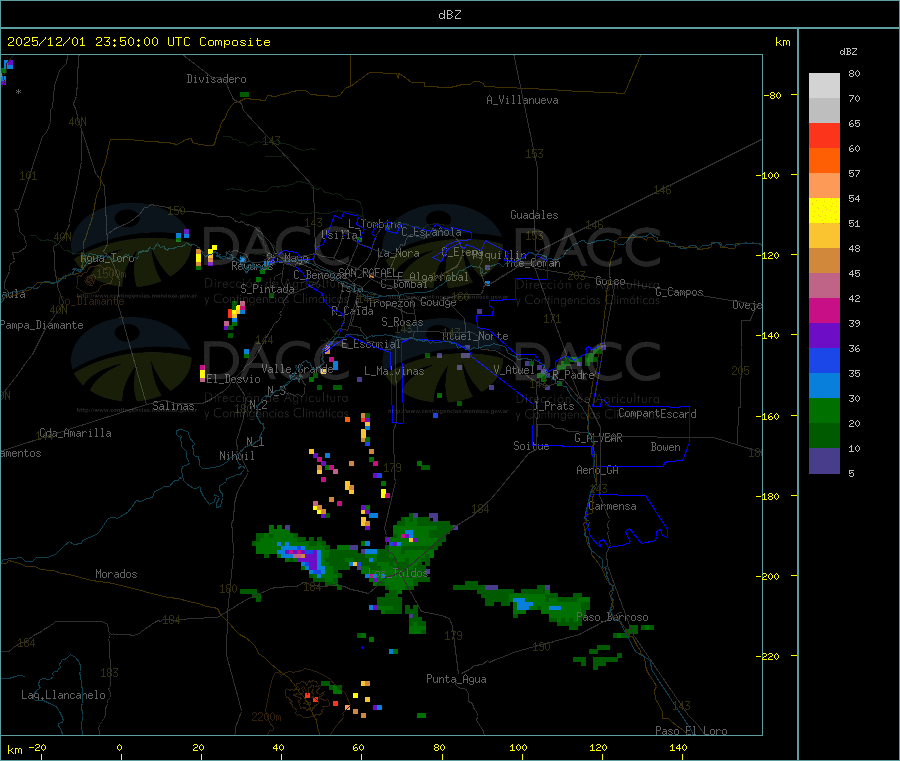This screenshot has height=761, width=900.
Task: Click the E_Escorial label
Action: [x=371, y=344]
